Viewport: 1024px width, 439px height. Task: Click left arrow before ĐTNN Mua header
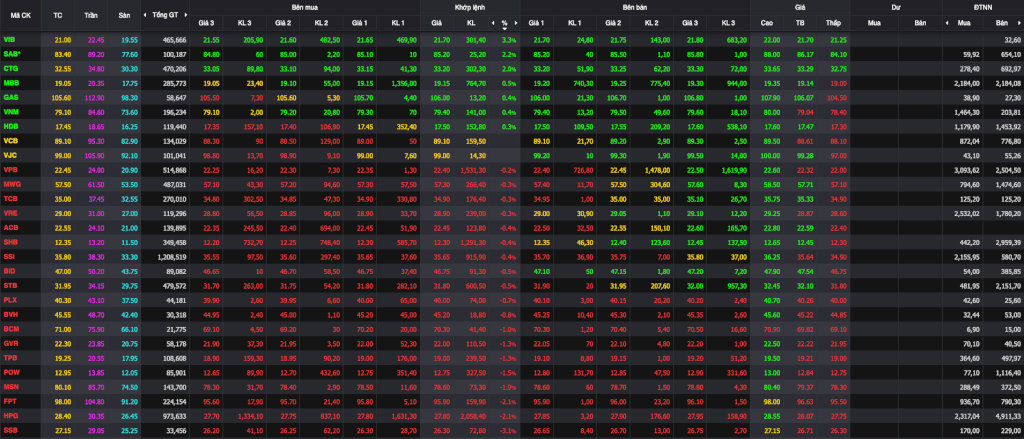(x=948, y=23)
